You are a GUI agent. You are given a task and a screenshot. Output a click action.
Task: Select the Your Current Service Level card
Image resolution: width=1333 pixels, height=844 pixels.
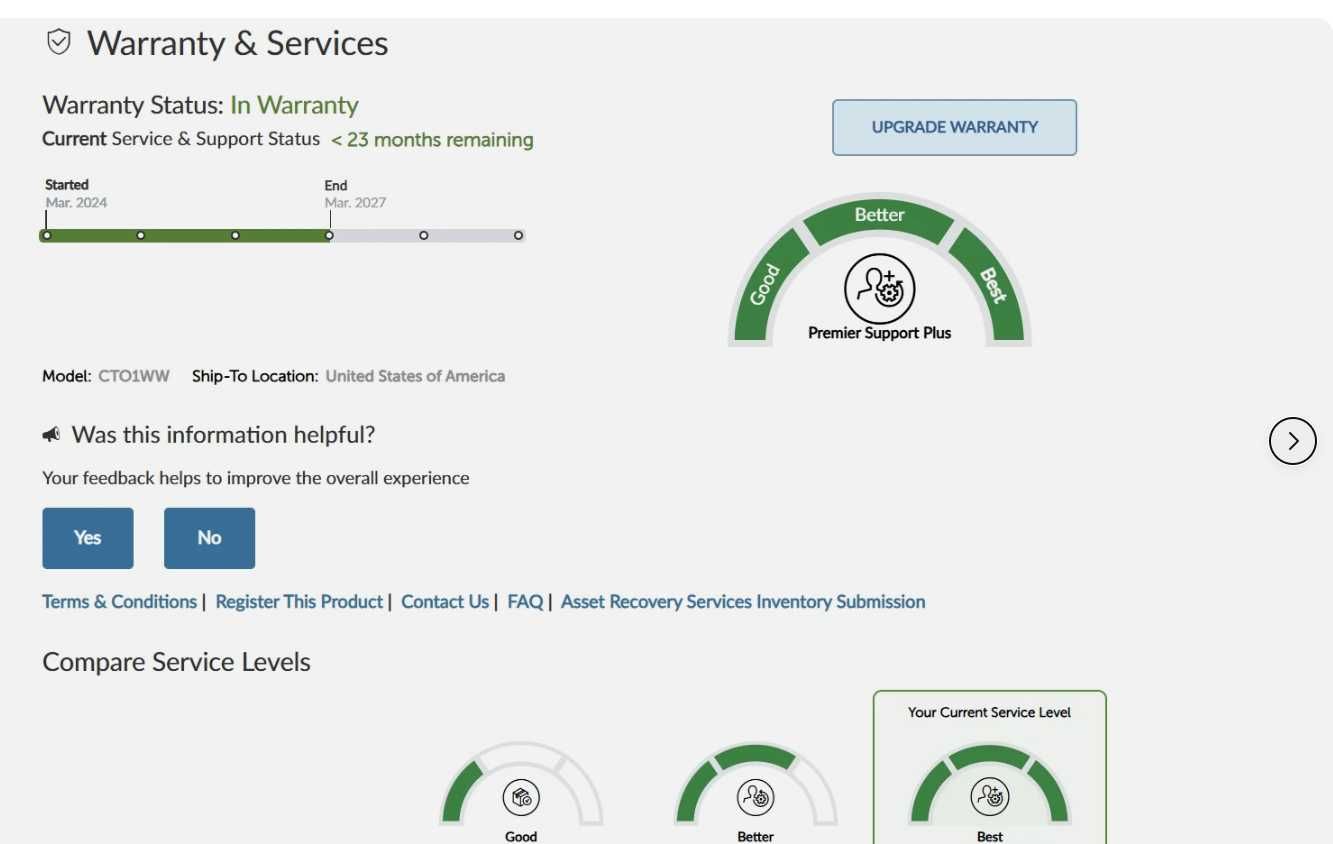(x=990, y=767)
